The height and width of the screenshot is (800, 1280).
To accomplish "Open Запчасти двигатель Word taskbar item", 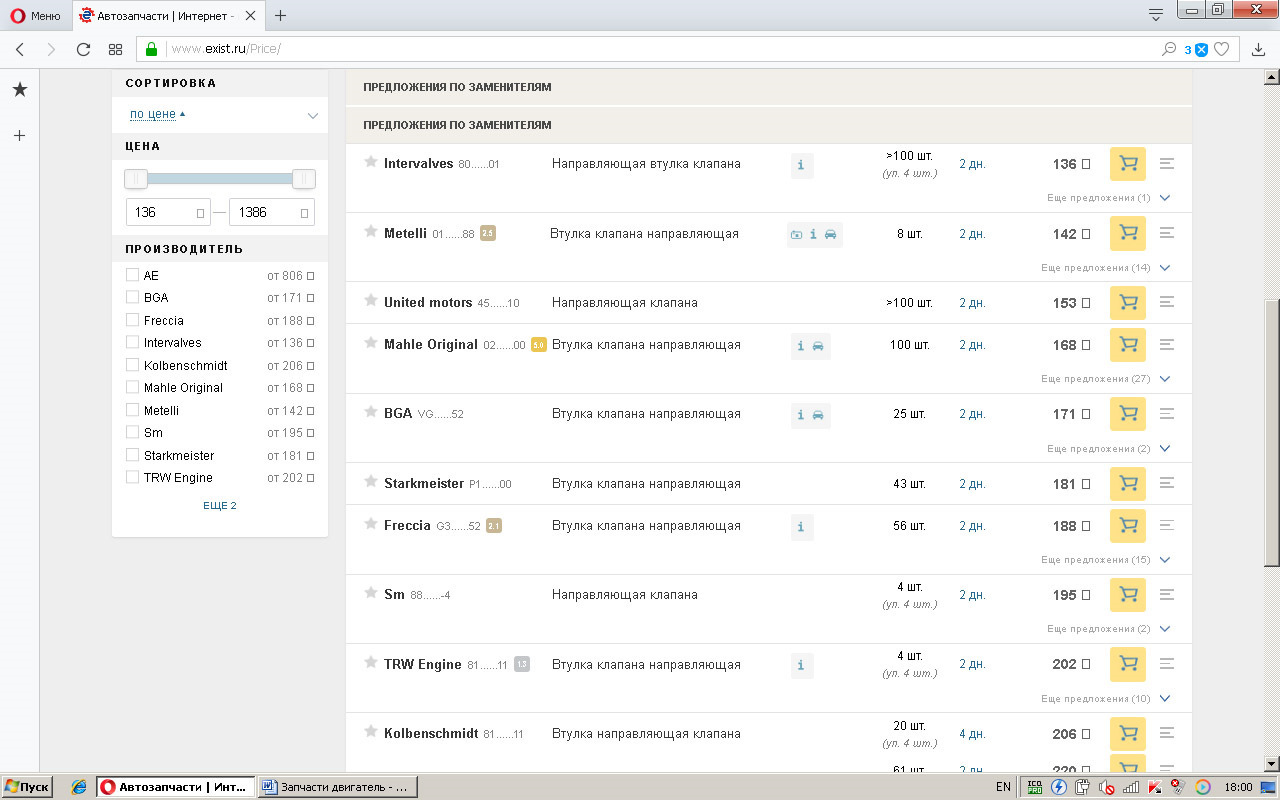I will point(337,787).
